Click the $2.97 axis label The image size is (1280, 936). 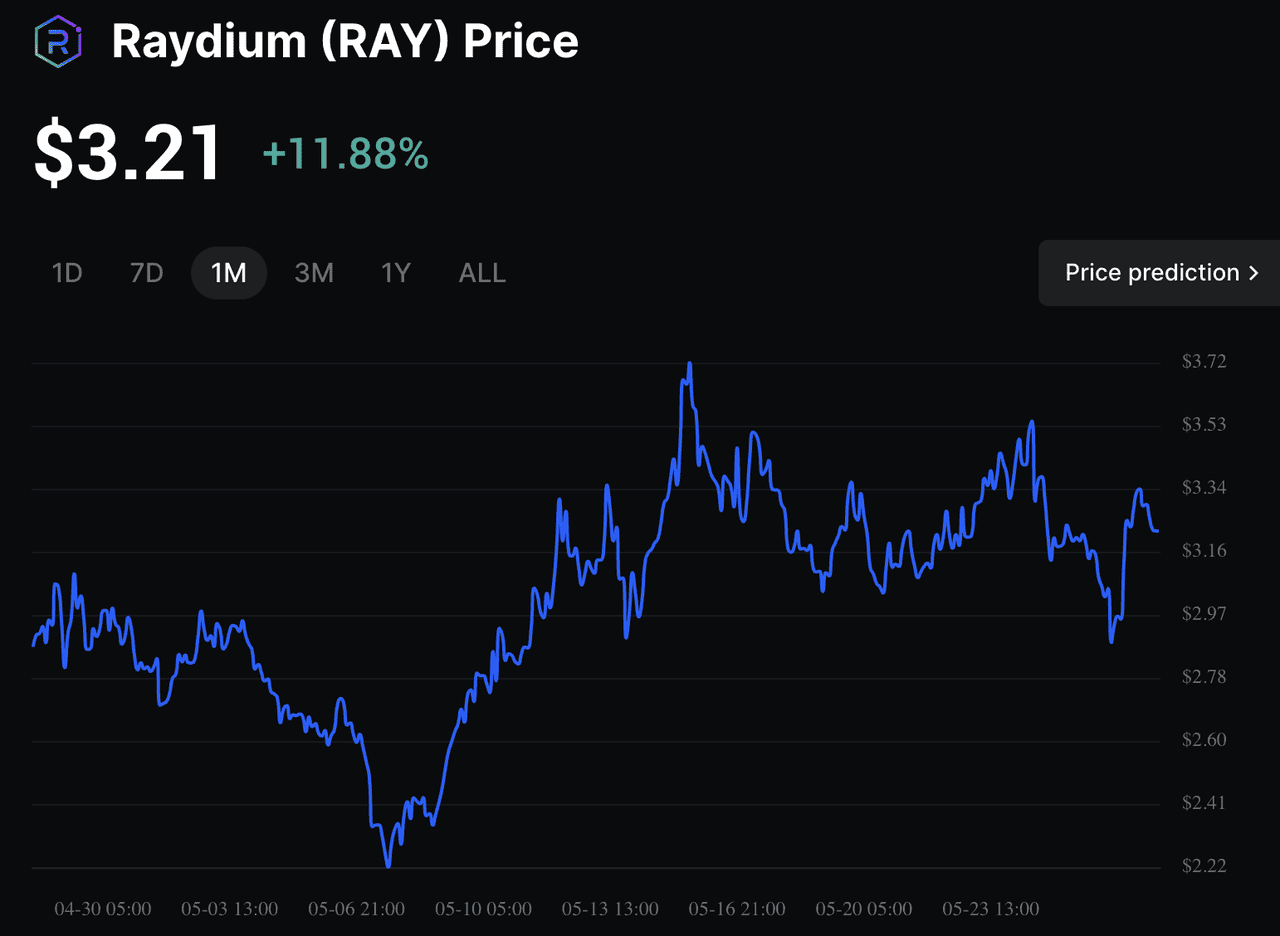(1204, 613)
